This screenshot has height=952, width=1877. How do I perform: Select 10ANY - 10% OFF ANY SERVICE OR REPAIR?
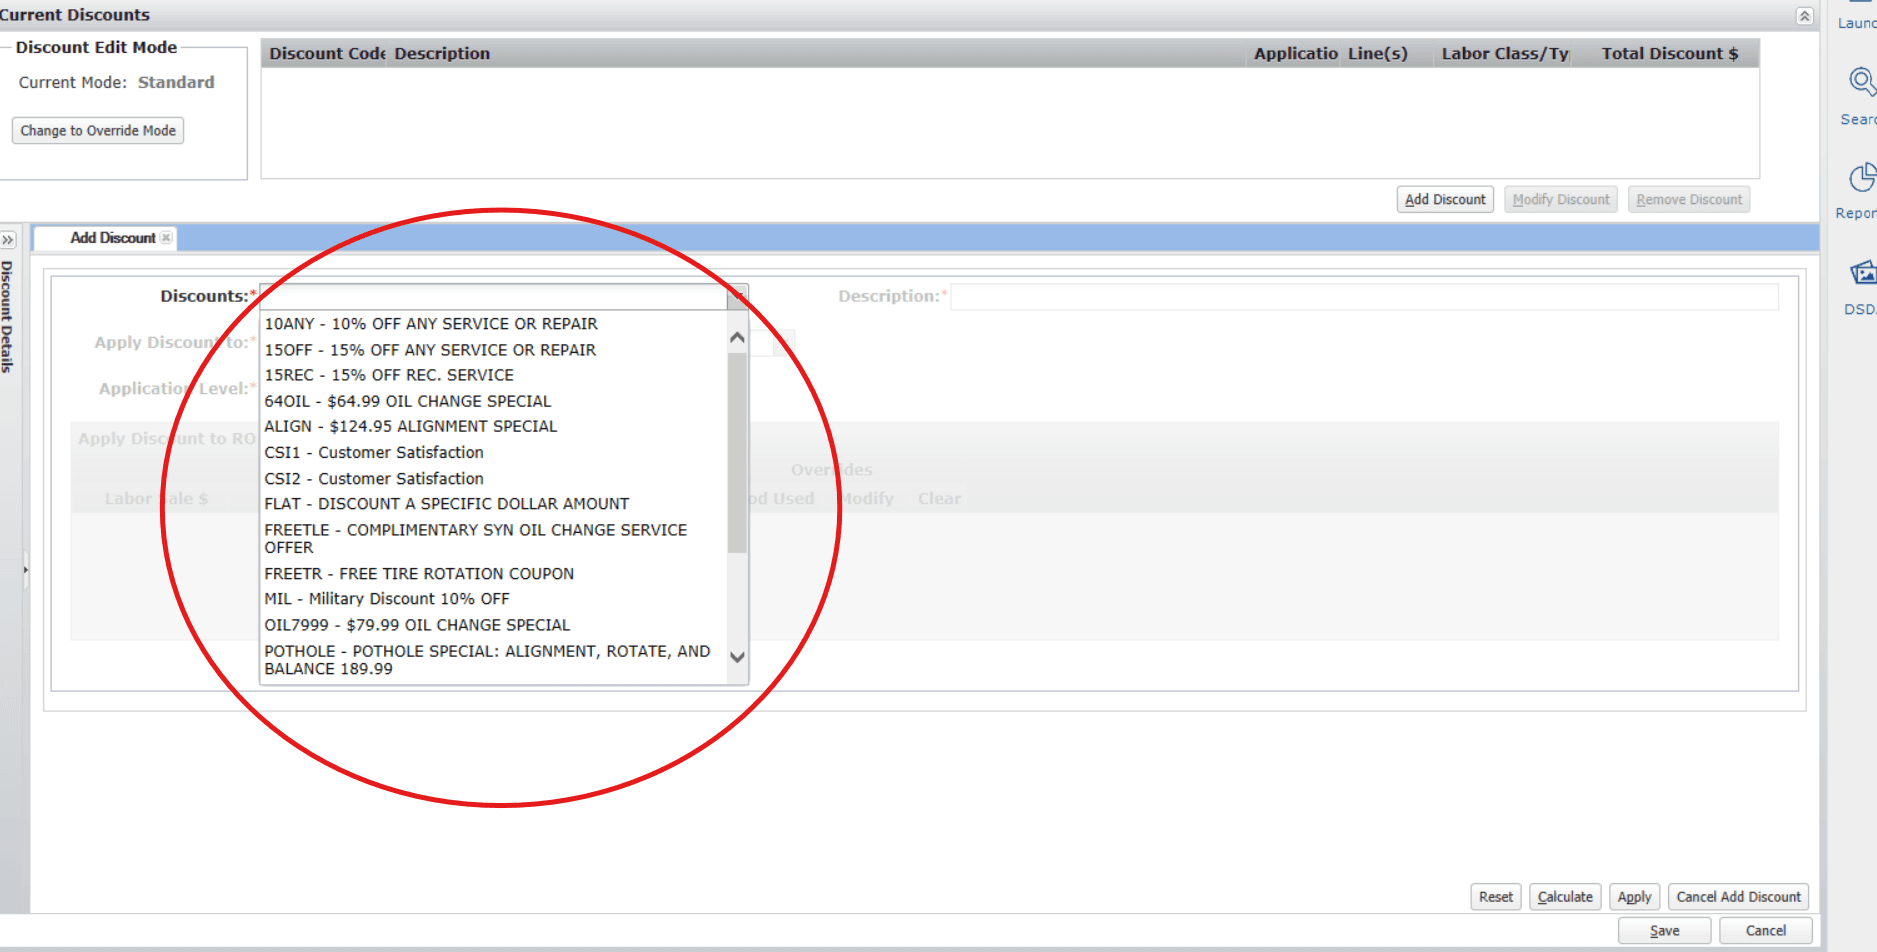(x=431, y=324)
